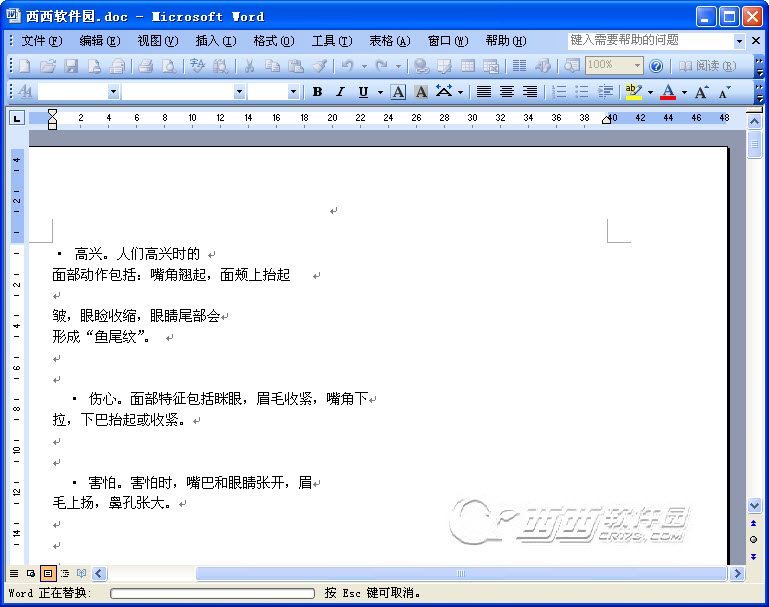Click the 阅读(R) reading layout button

pyautogui.click(x=708, y=65)
